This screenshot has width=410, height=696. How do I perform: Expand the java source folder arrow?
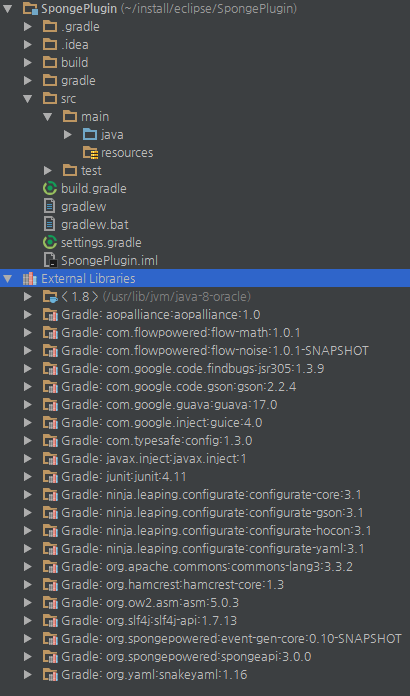[x=68, y=134]
